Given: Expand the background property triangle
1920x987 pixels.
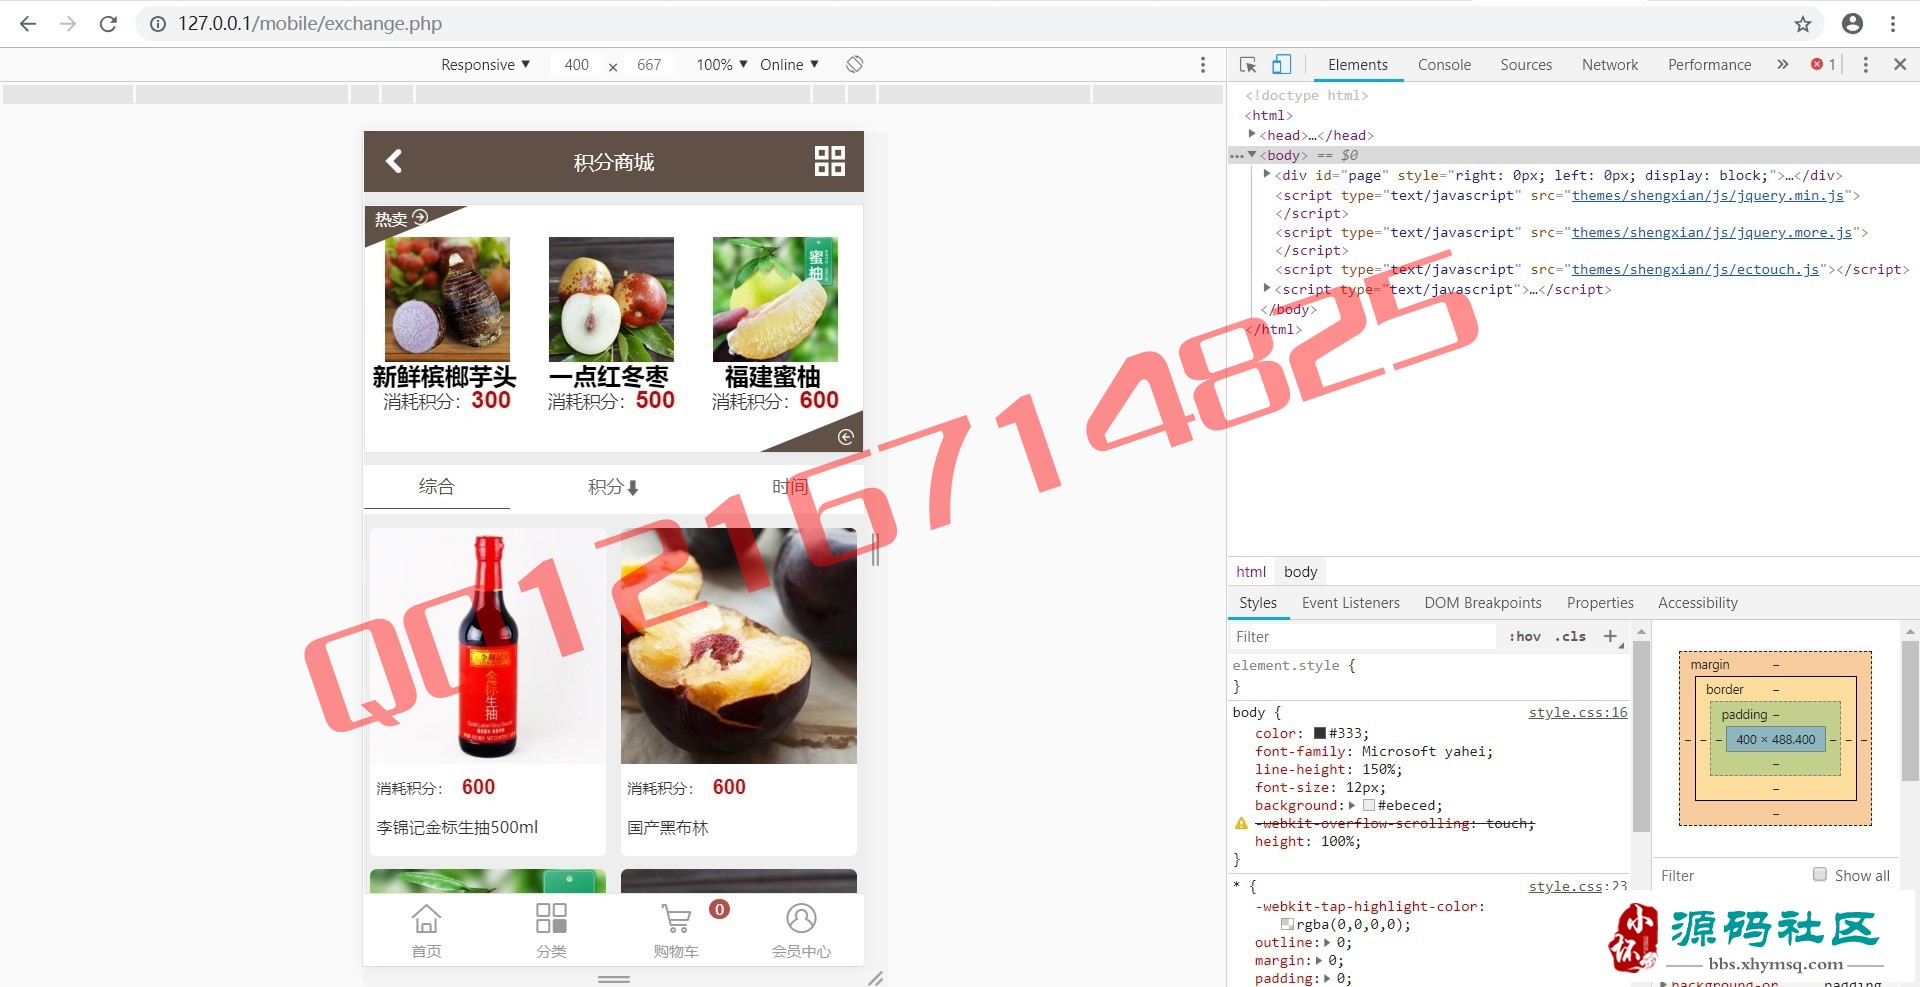Looking at the screenshot, I should (x=1352, y=805).
